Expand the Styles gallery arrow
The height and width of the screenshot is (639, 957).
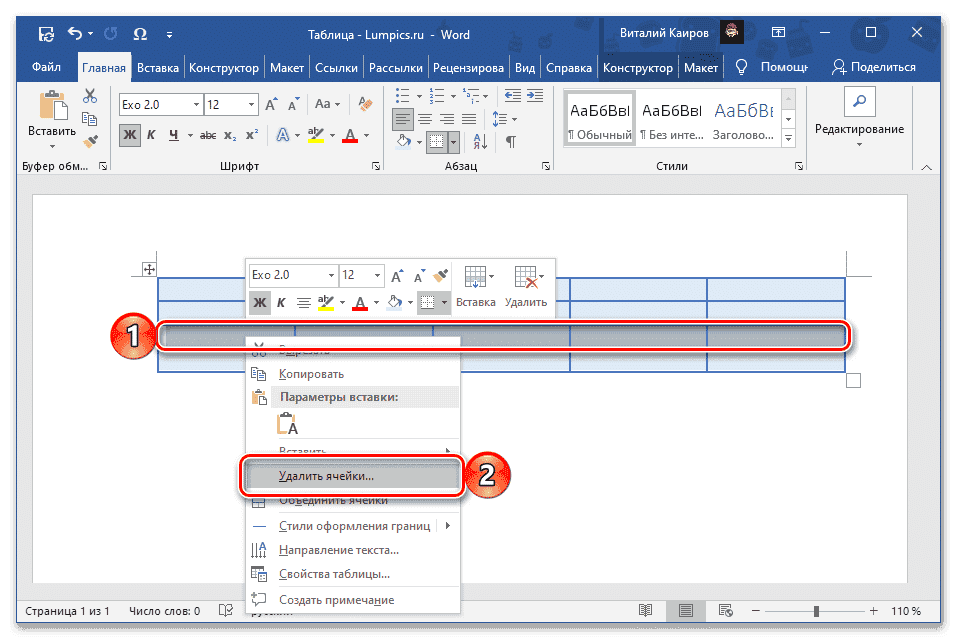[x=789, y=137]
